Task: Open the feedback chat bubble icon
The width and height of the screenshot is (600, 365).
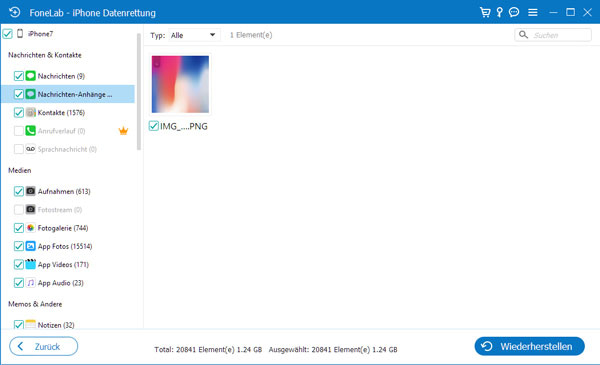Action: (514, 12)
